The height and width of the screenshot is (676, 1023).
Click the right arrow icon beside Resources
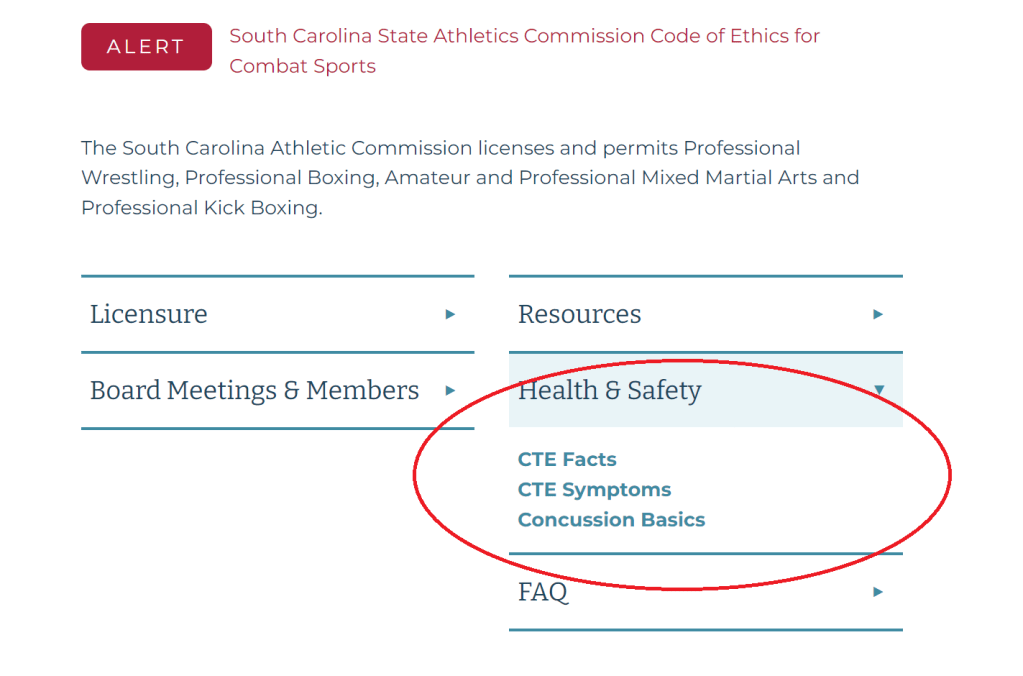[x=878, y=314]
